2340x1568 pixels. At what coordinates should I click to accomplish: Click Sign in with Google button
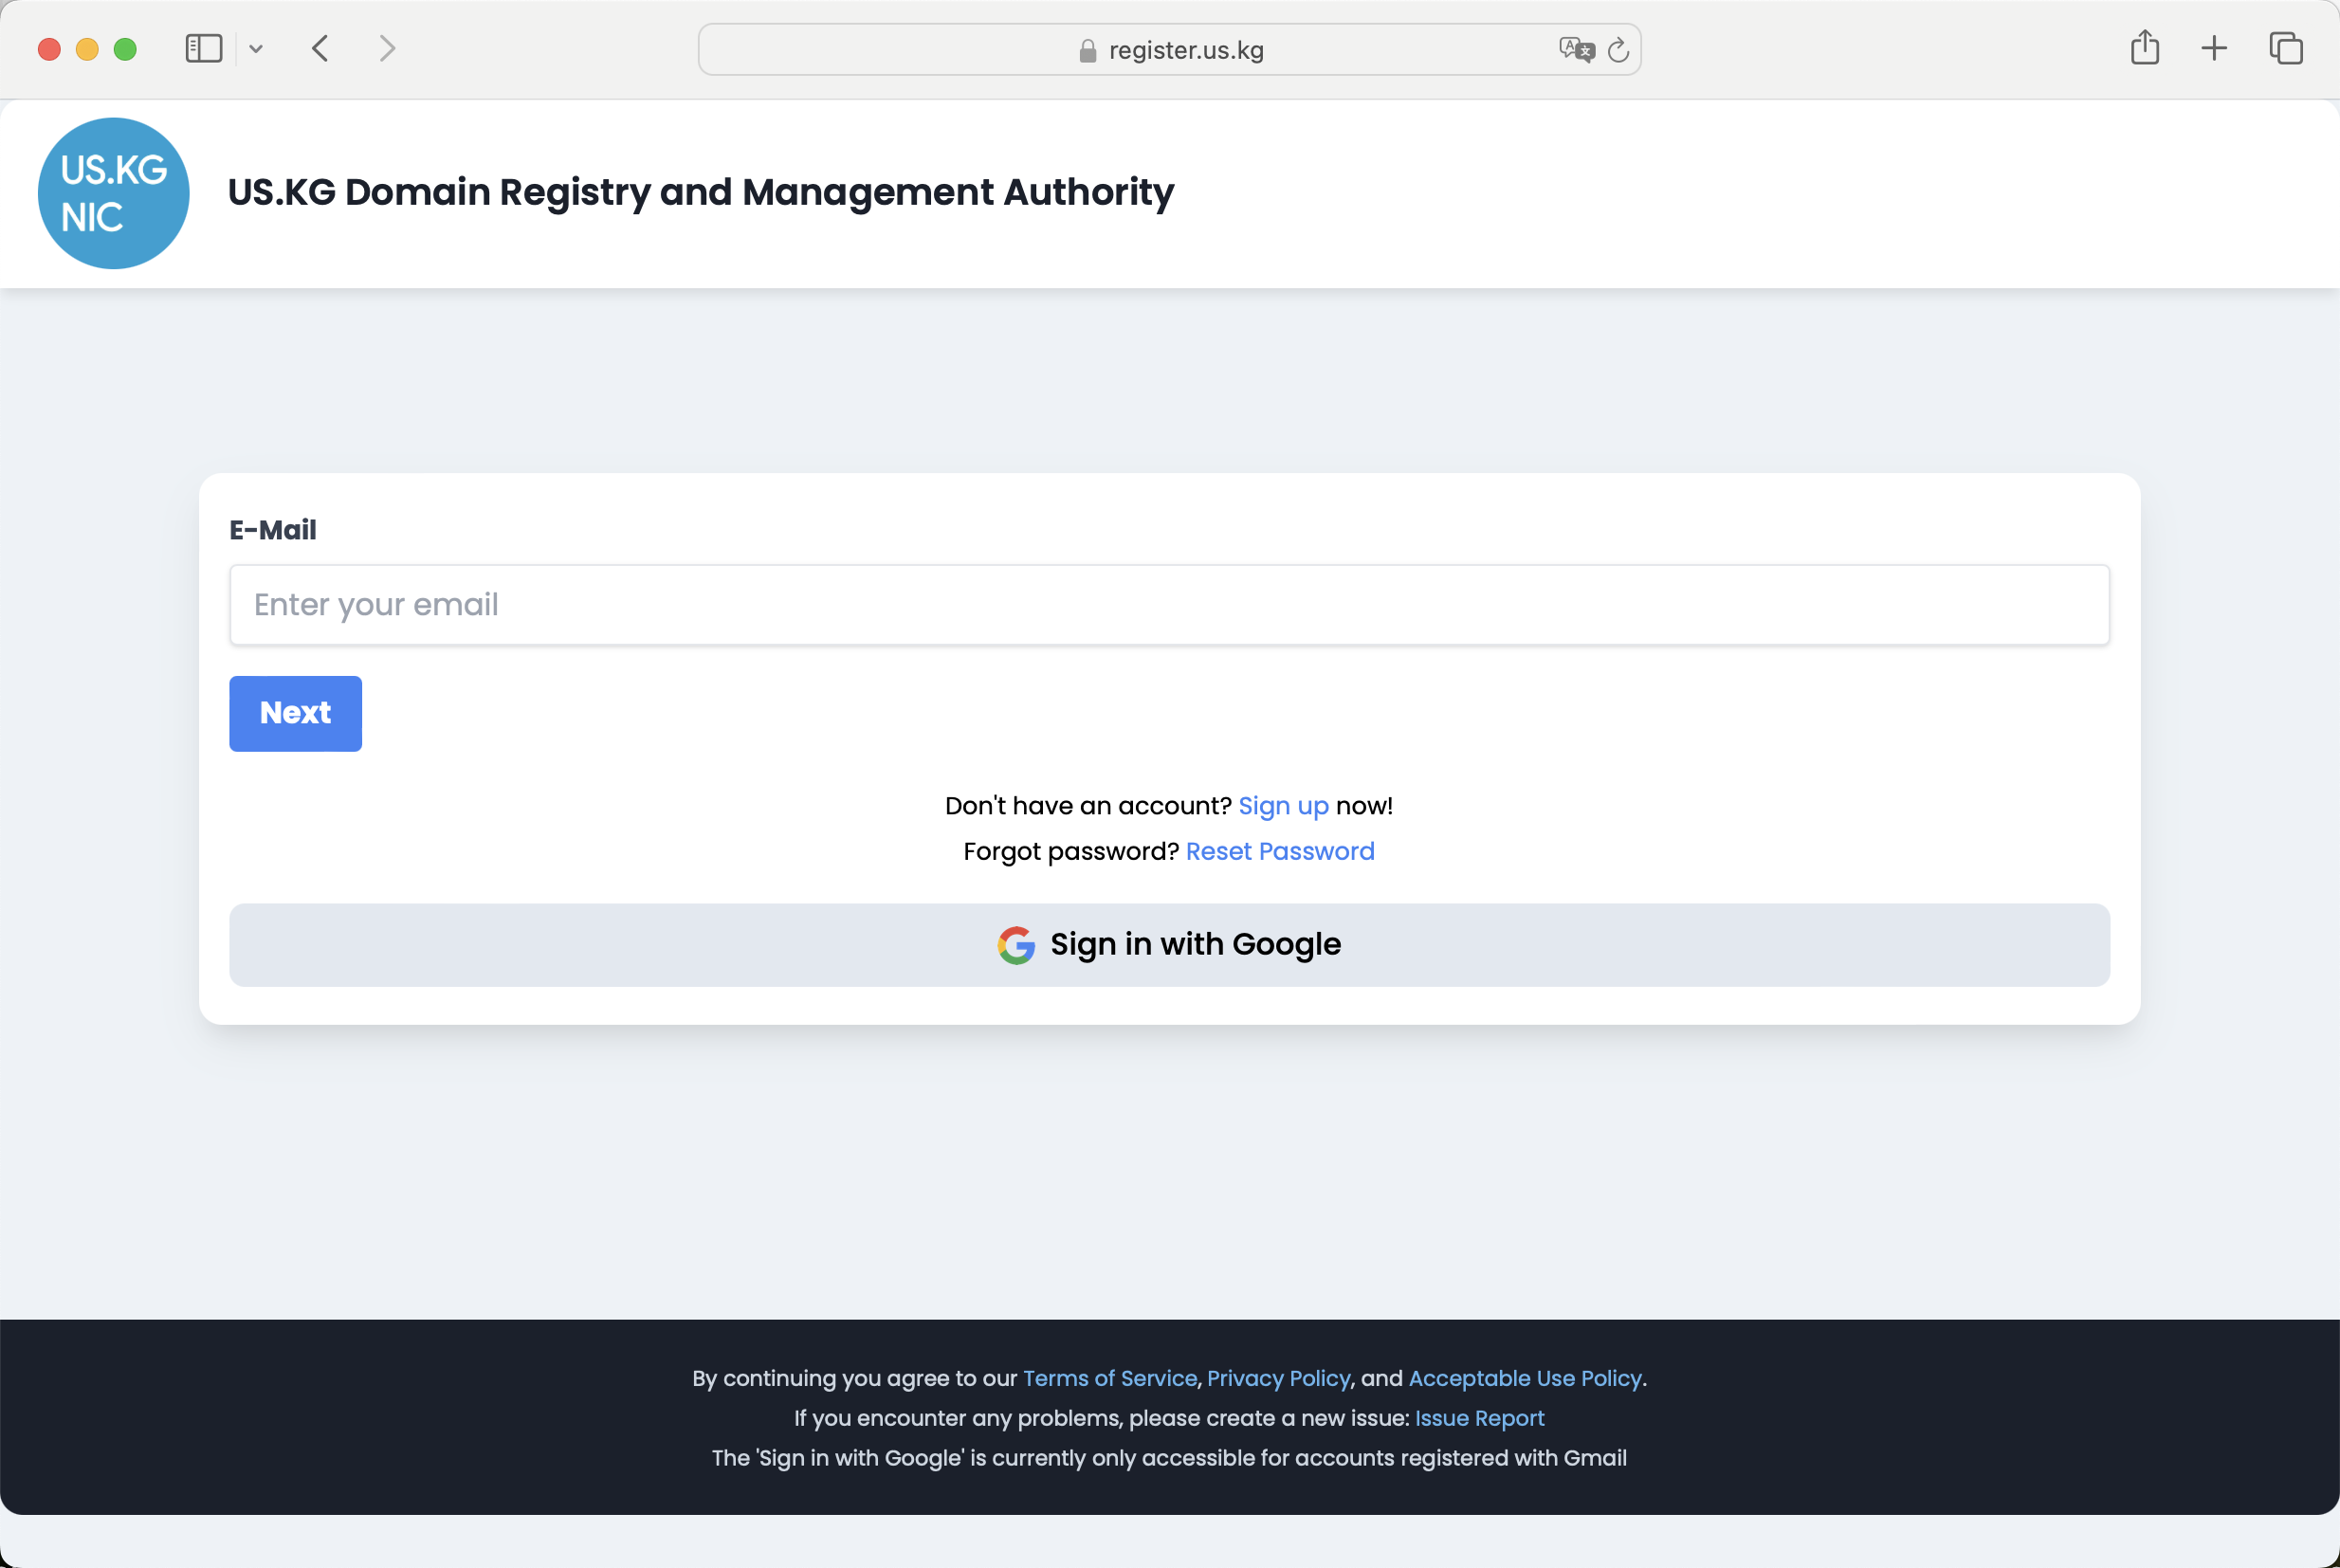[1168, 945]
